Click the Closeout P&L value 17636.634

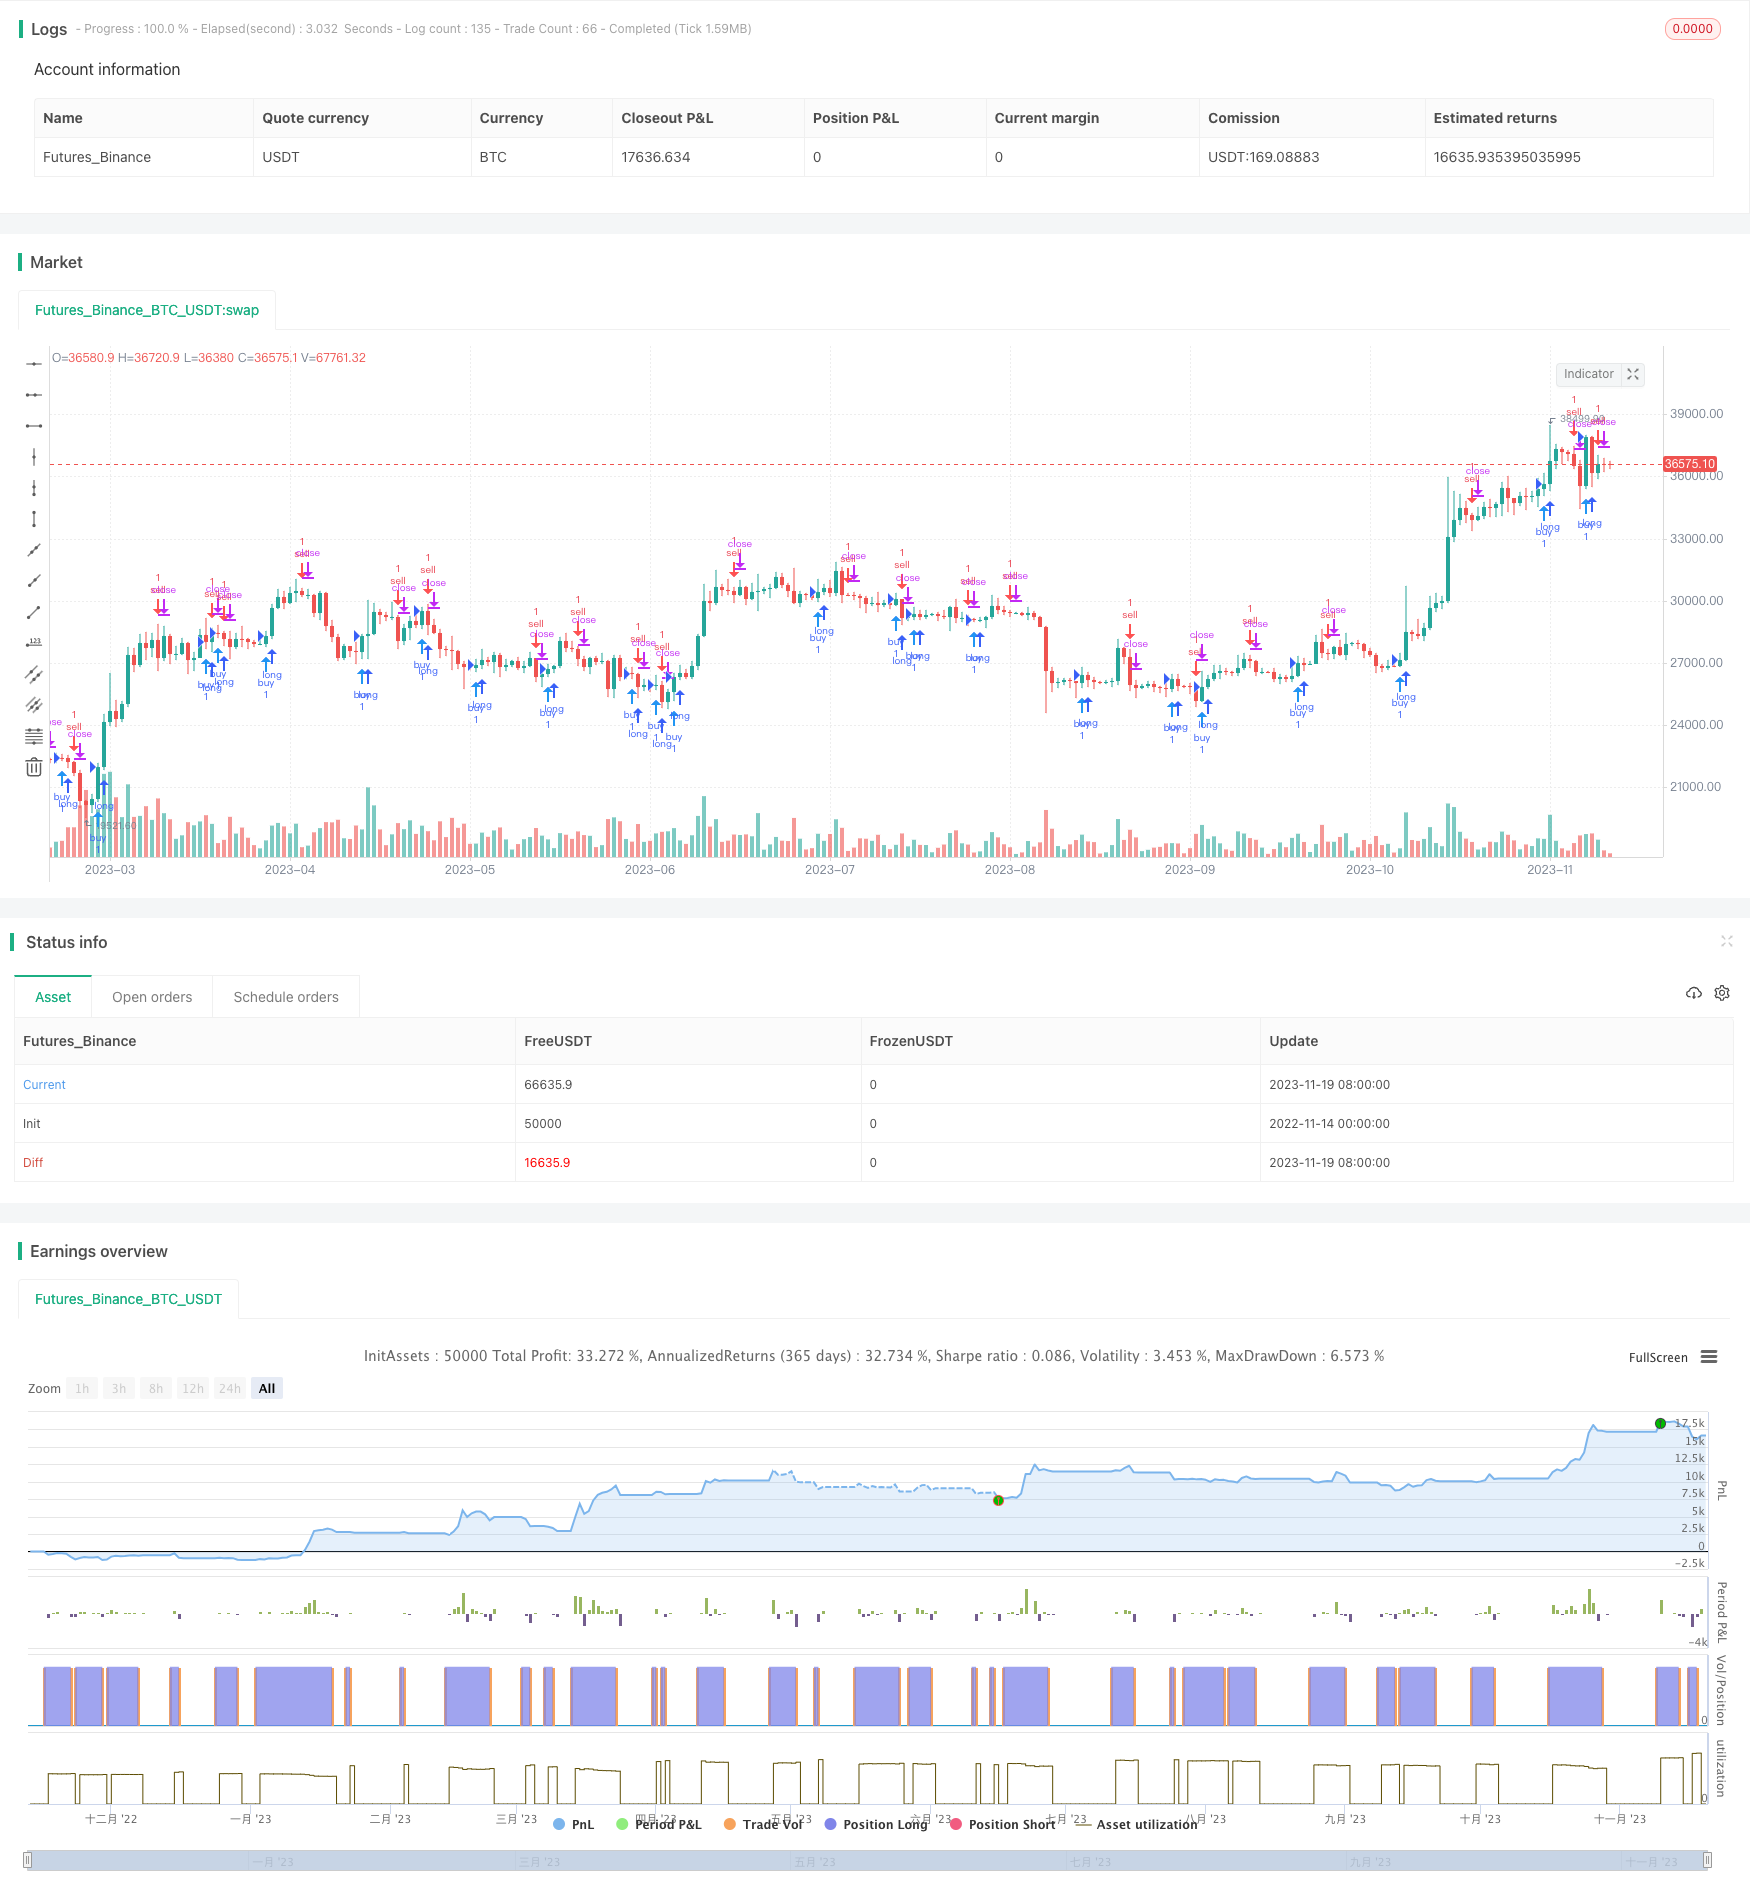[656, 157]
